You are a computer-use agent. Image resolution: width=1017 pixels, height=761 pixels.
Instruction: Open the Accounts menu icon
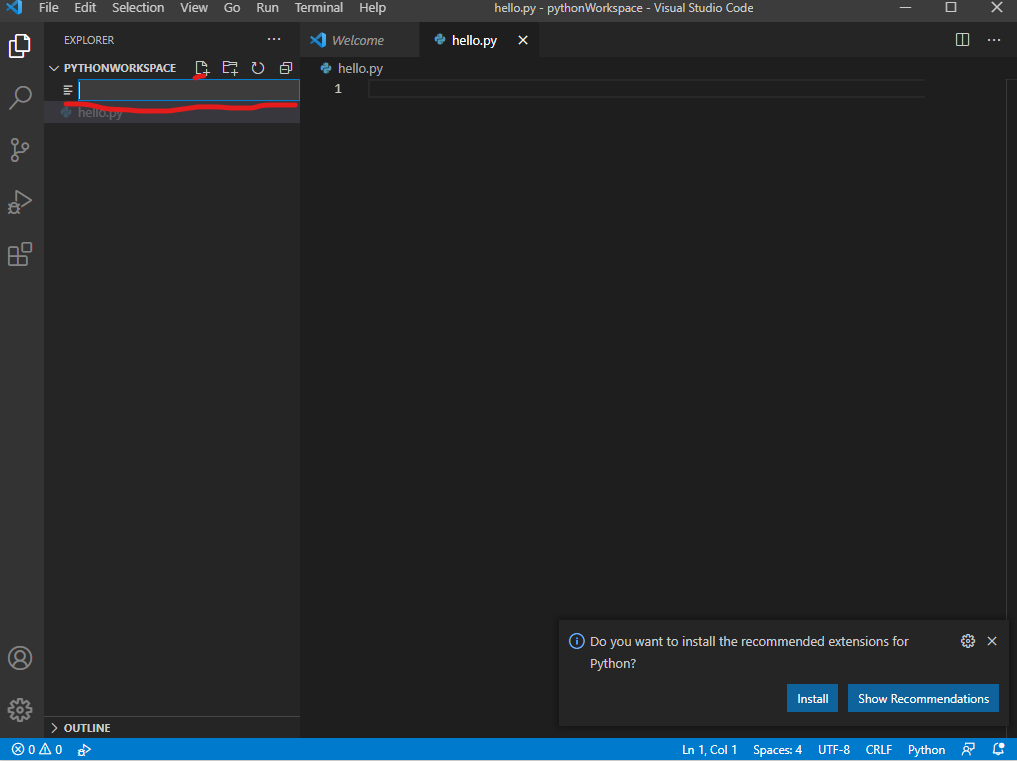20,658
